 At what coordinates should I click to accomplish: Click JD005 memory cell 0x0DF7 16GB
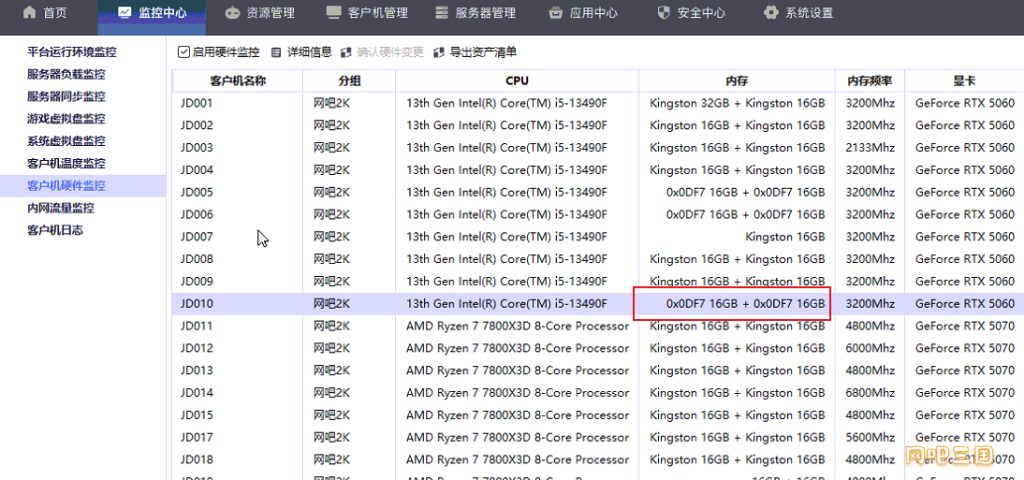(746, 193)
